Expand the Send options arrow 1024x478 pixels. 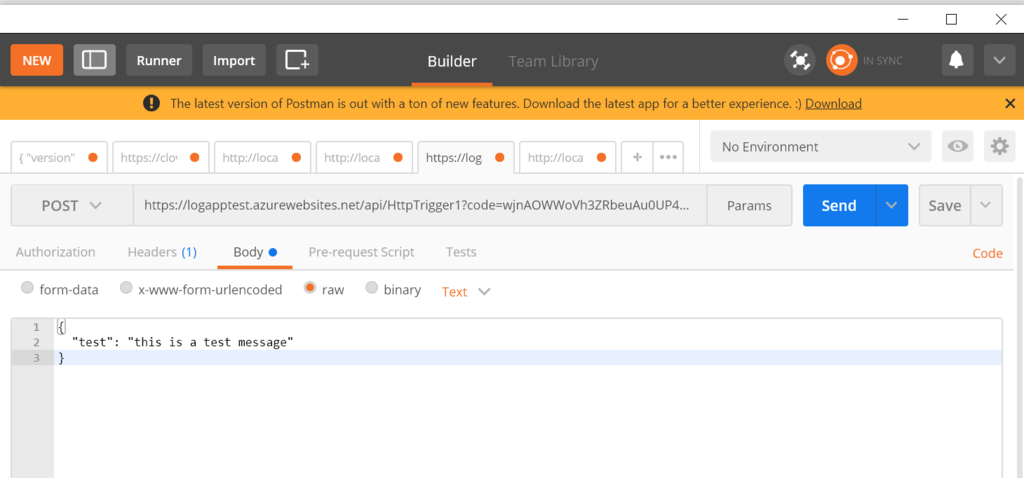point(891,205)
